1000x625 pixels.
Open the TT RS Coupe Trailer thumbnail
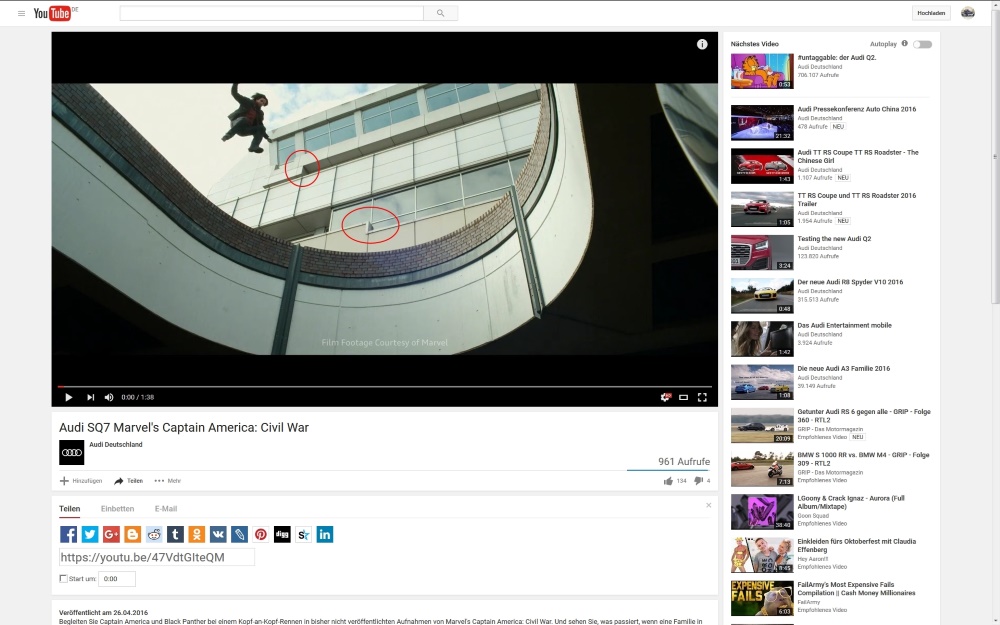(x=762, y=209)
